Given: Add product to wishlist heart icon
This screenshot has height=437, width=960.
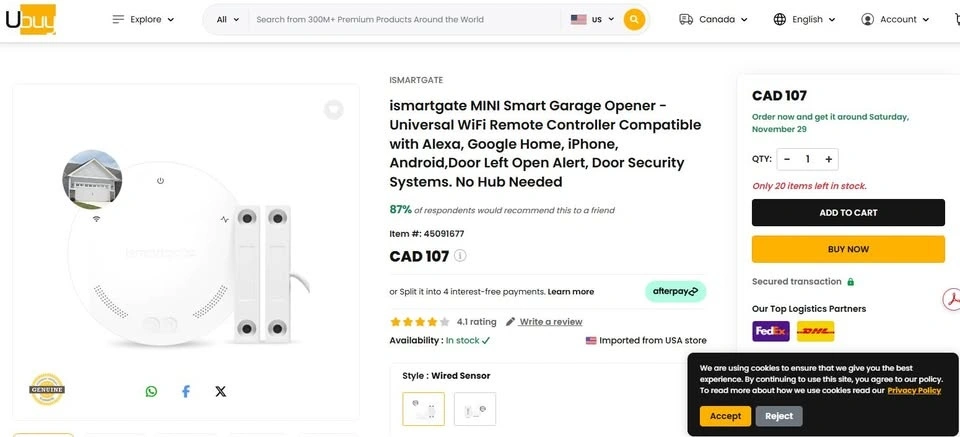Looking at the screenshot, I should 334,109.
